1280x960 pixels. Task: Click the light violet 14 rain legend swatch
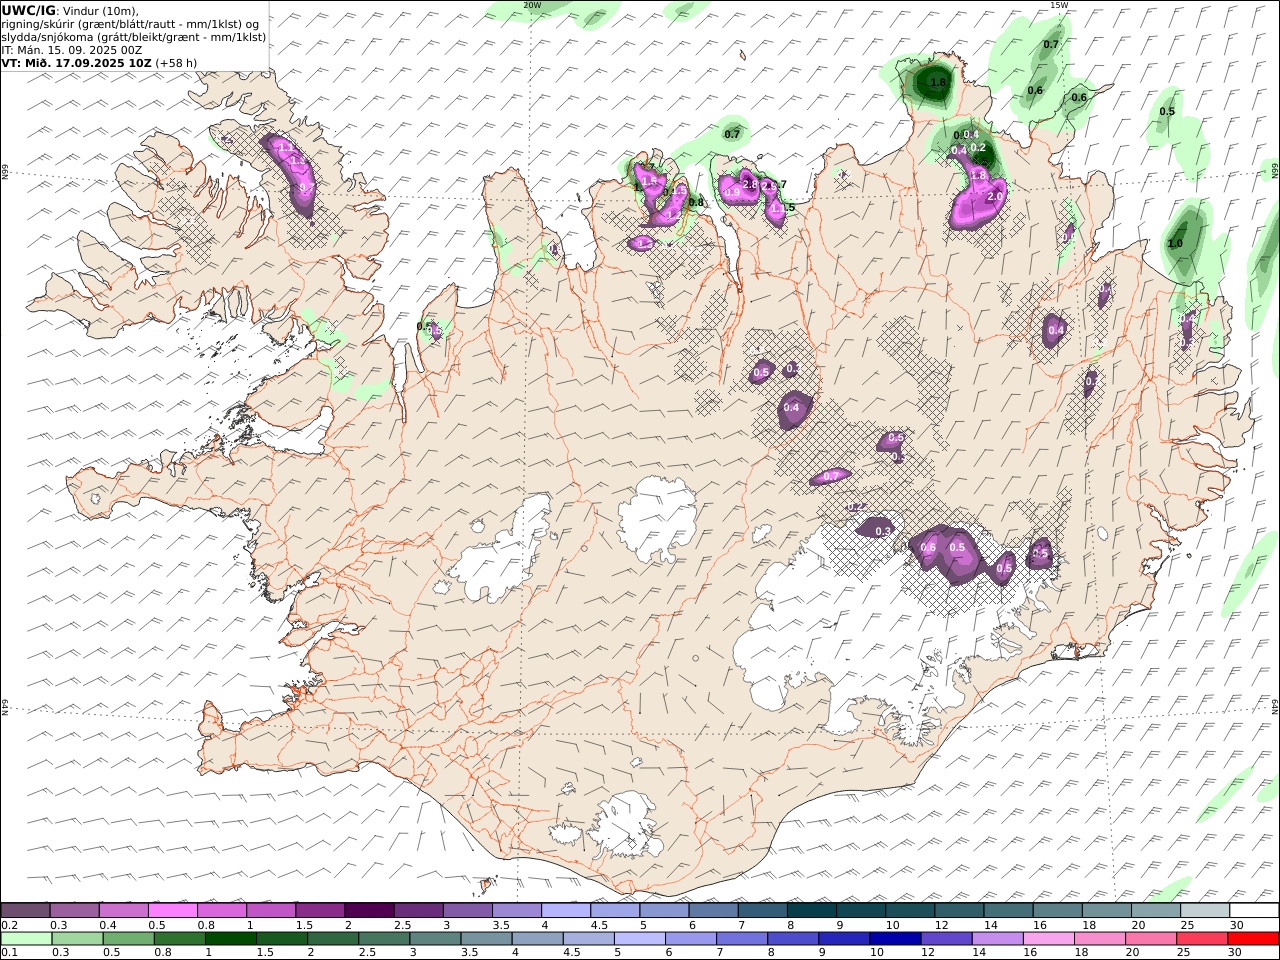pos(997,938)
